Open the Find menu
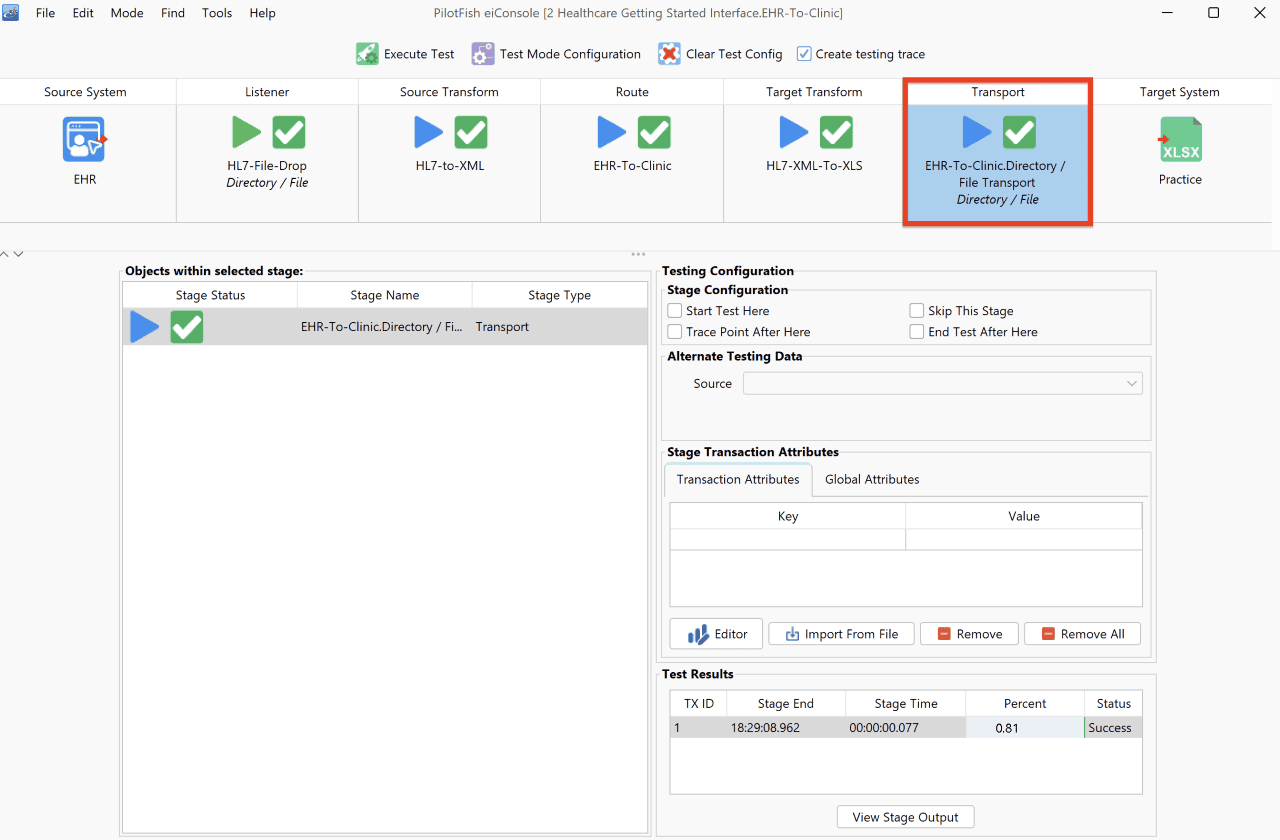The image size is (1280, 840). tap(173, 13)
